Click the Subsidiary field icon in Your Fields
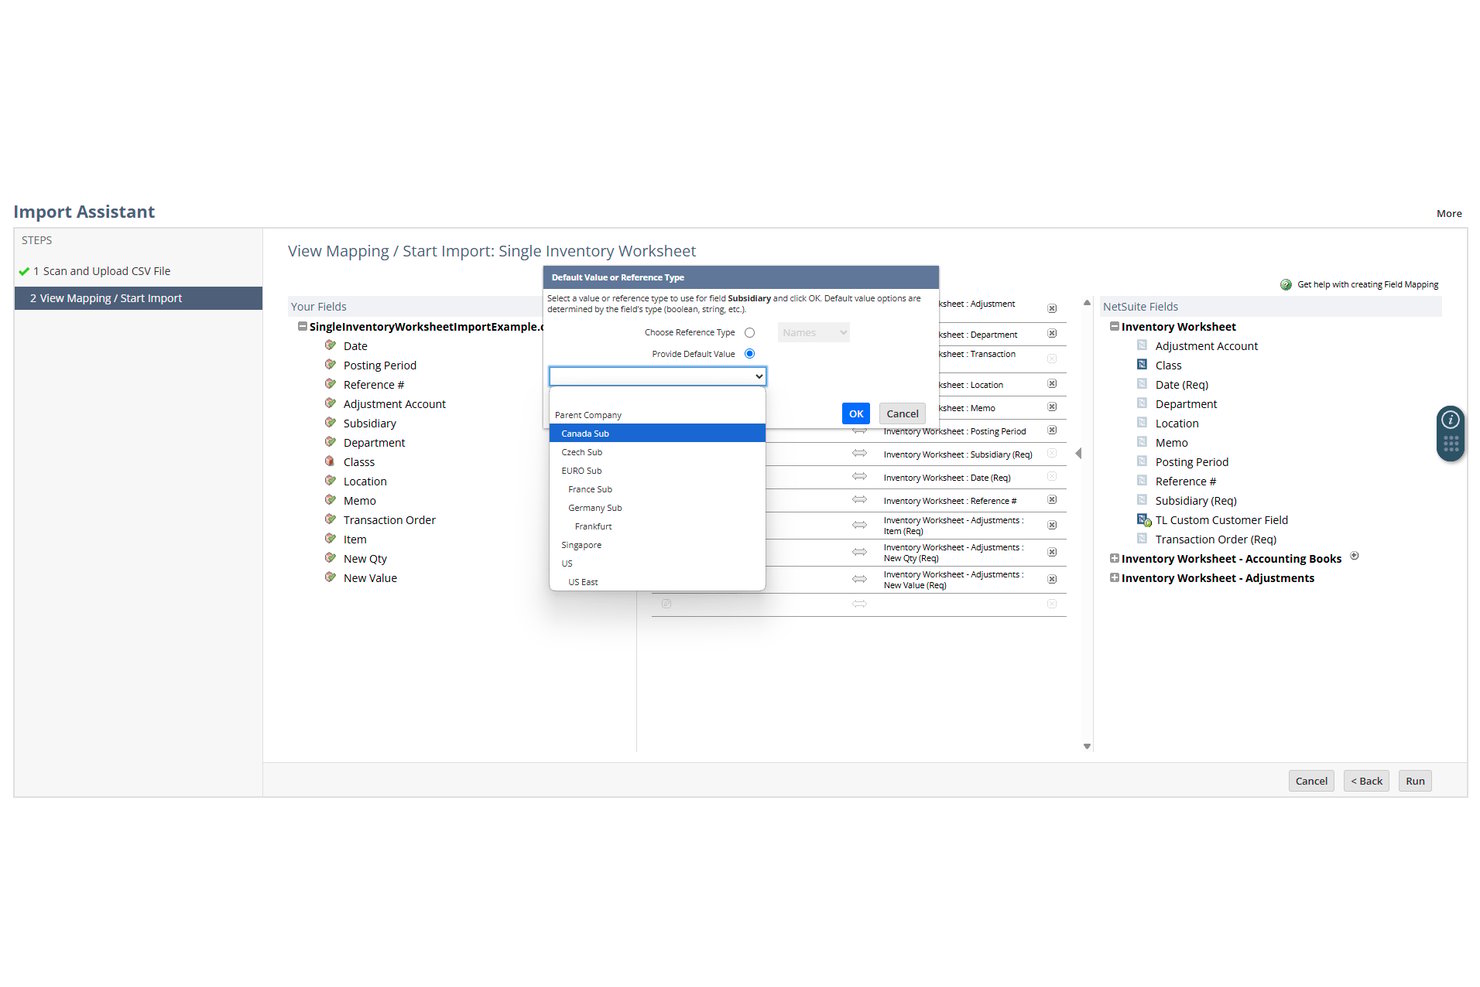This screenshot has width=1480, height=987. pos(330,423)
